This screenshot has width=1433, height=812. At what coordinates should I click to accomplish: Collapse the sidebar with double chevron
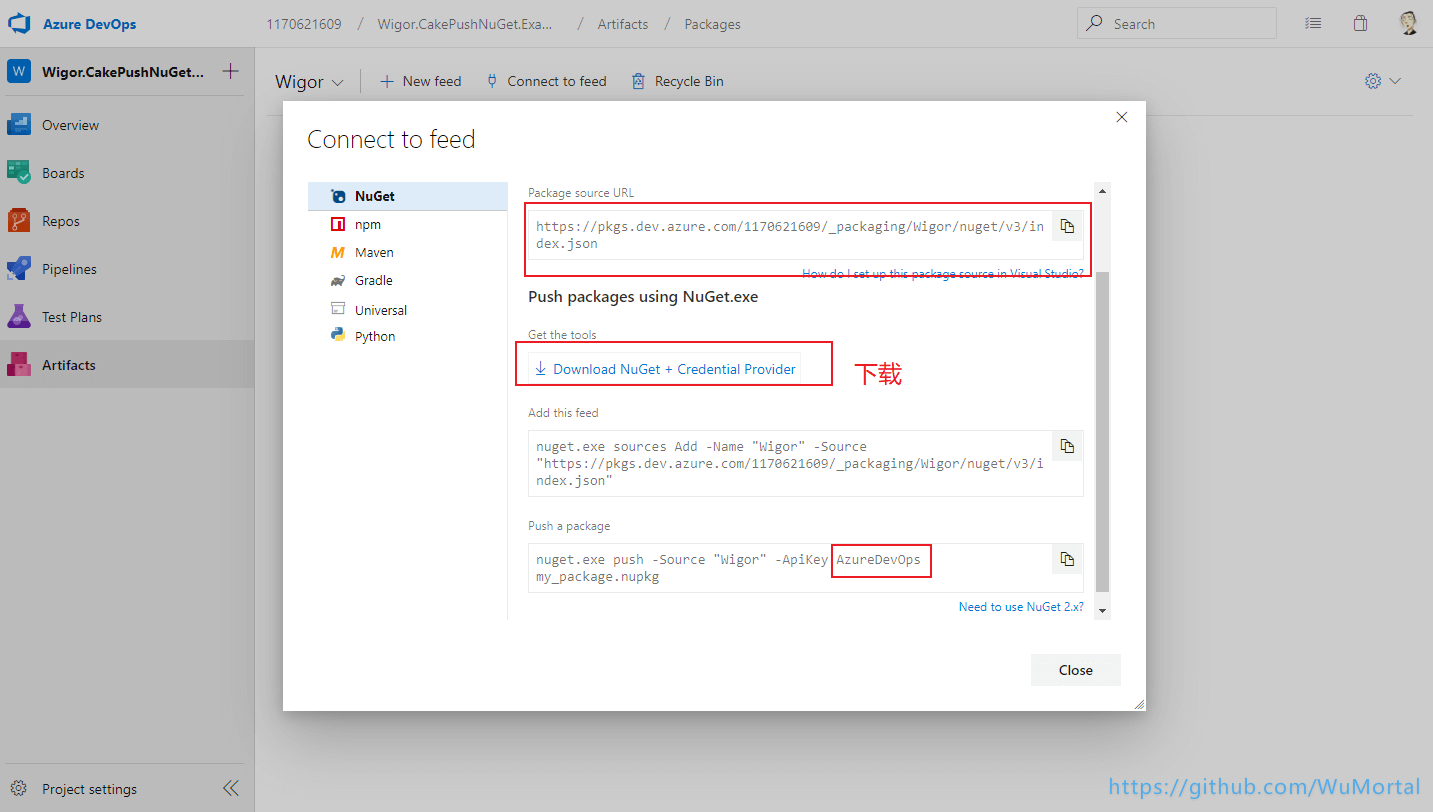231,788
